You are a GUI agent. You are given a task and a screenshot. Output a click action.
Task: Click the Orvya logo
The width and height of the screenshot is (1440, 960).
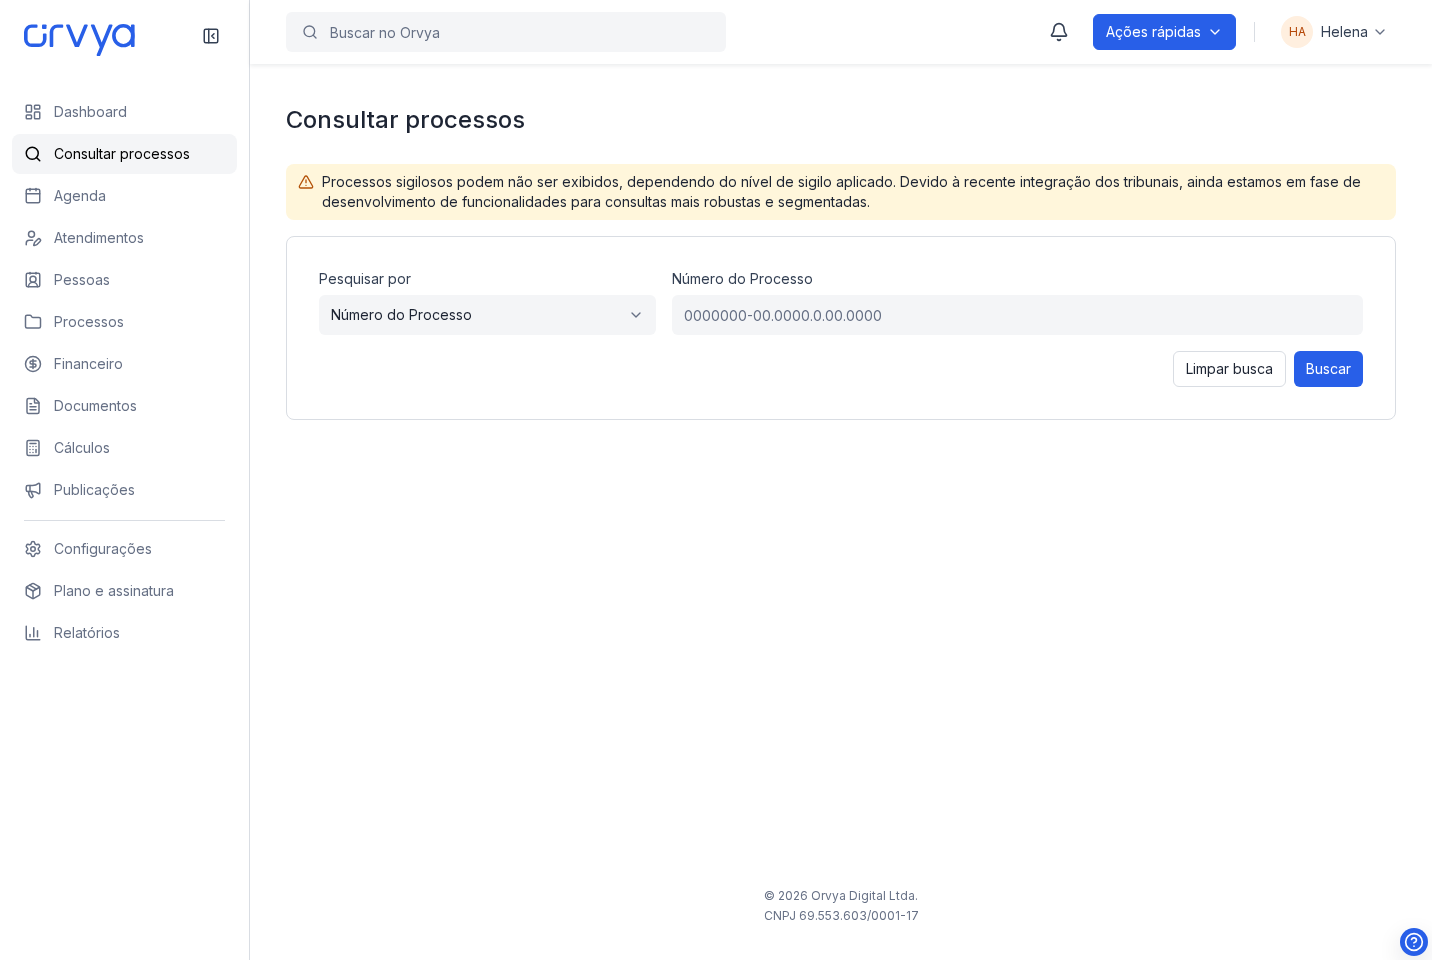click(79, 38)
